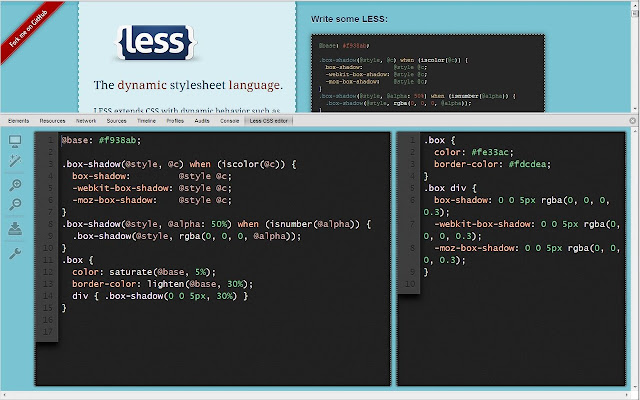Screen dimensions: 640x400
Task: Switch to the Console tab
Action: (229, 121)
